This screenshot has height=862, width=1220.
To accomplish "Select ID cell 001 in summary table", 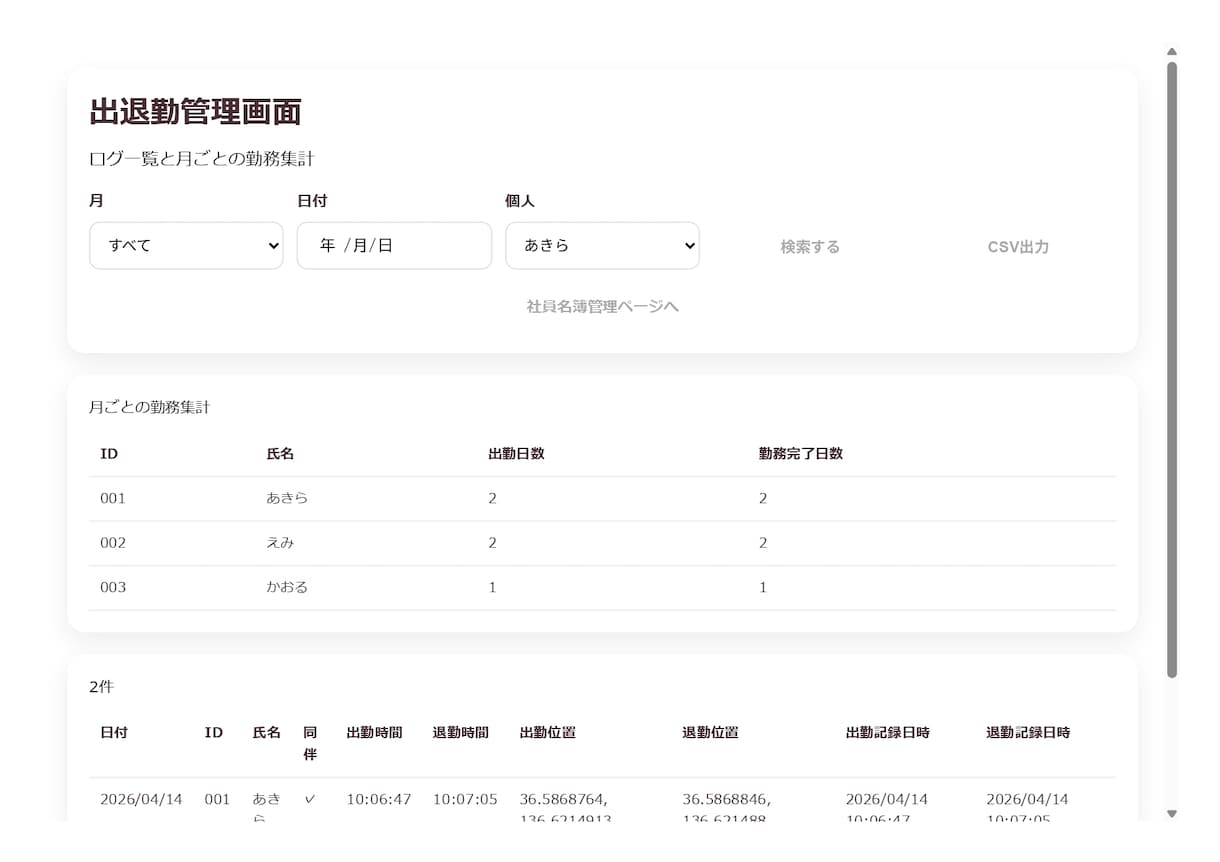I will (113, 498).
